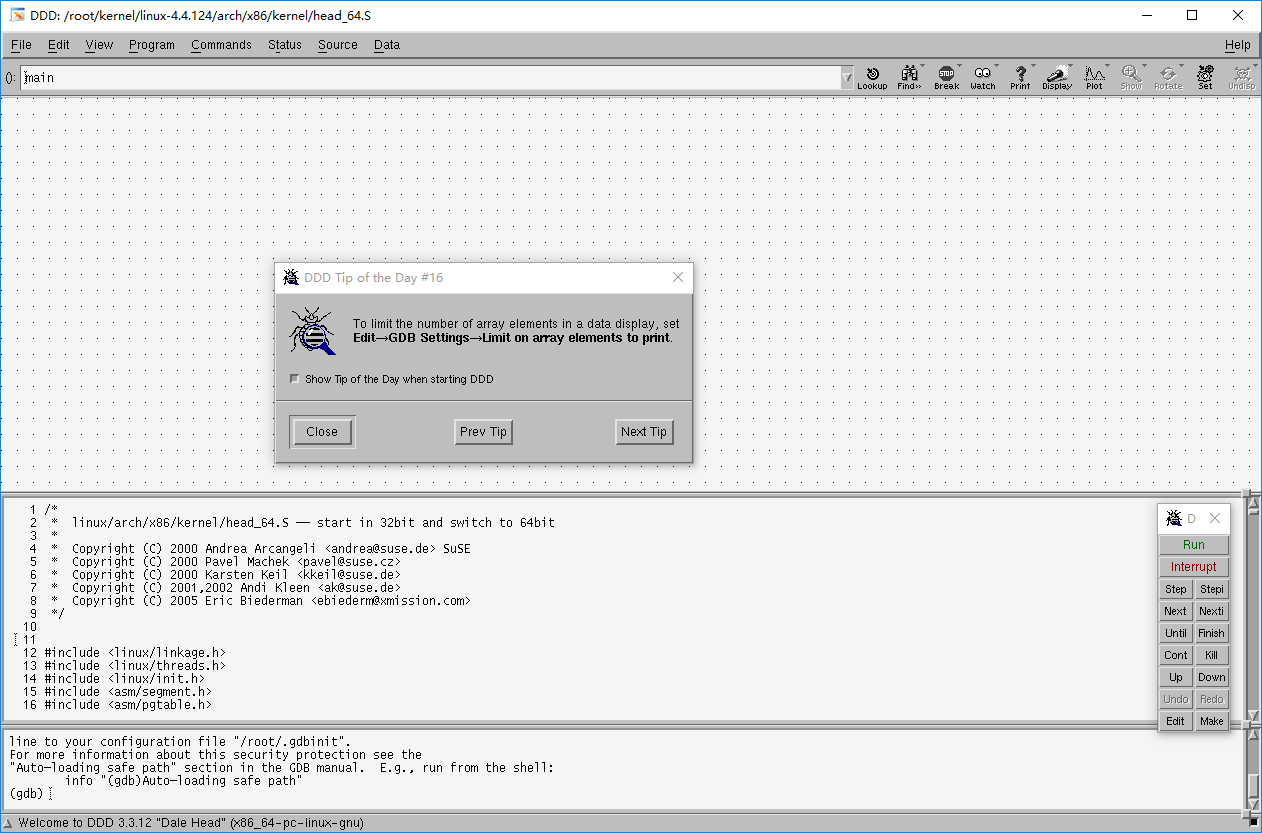
Task: Click the Prev Tip button
Action: 483,432
